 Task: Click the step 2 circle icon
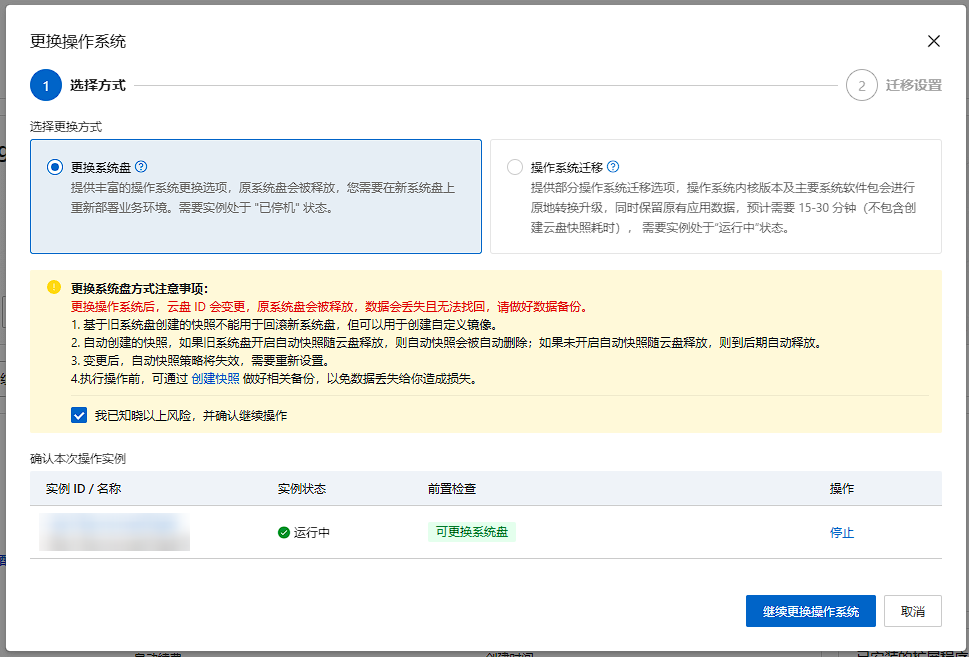tap(861, 85)
